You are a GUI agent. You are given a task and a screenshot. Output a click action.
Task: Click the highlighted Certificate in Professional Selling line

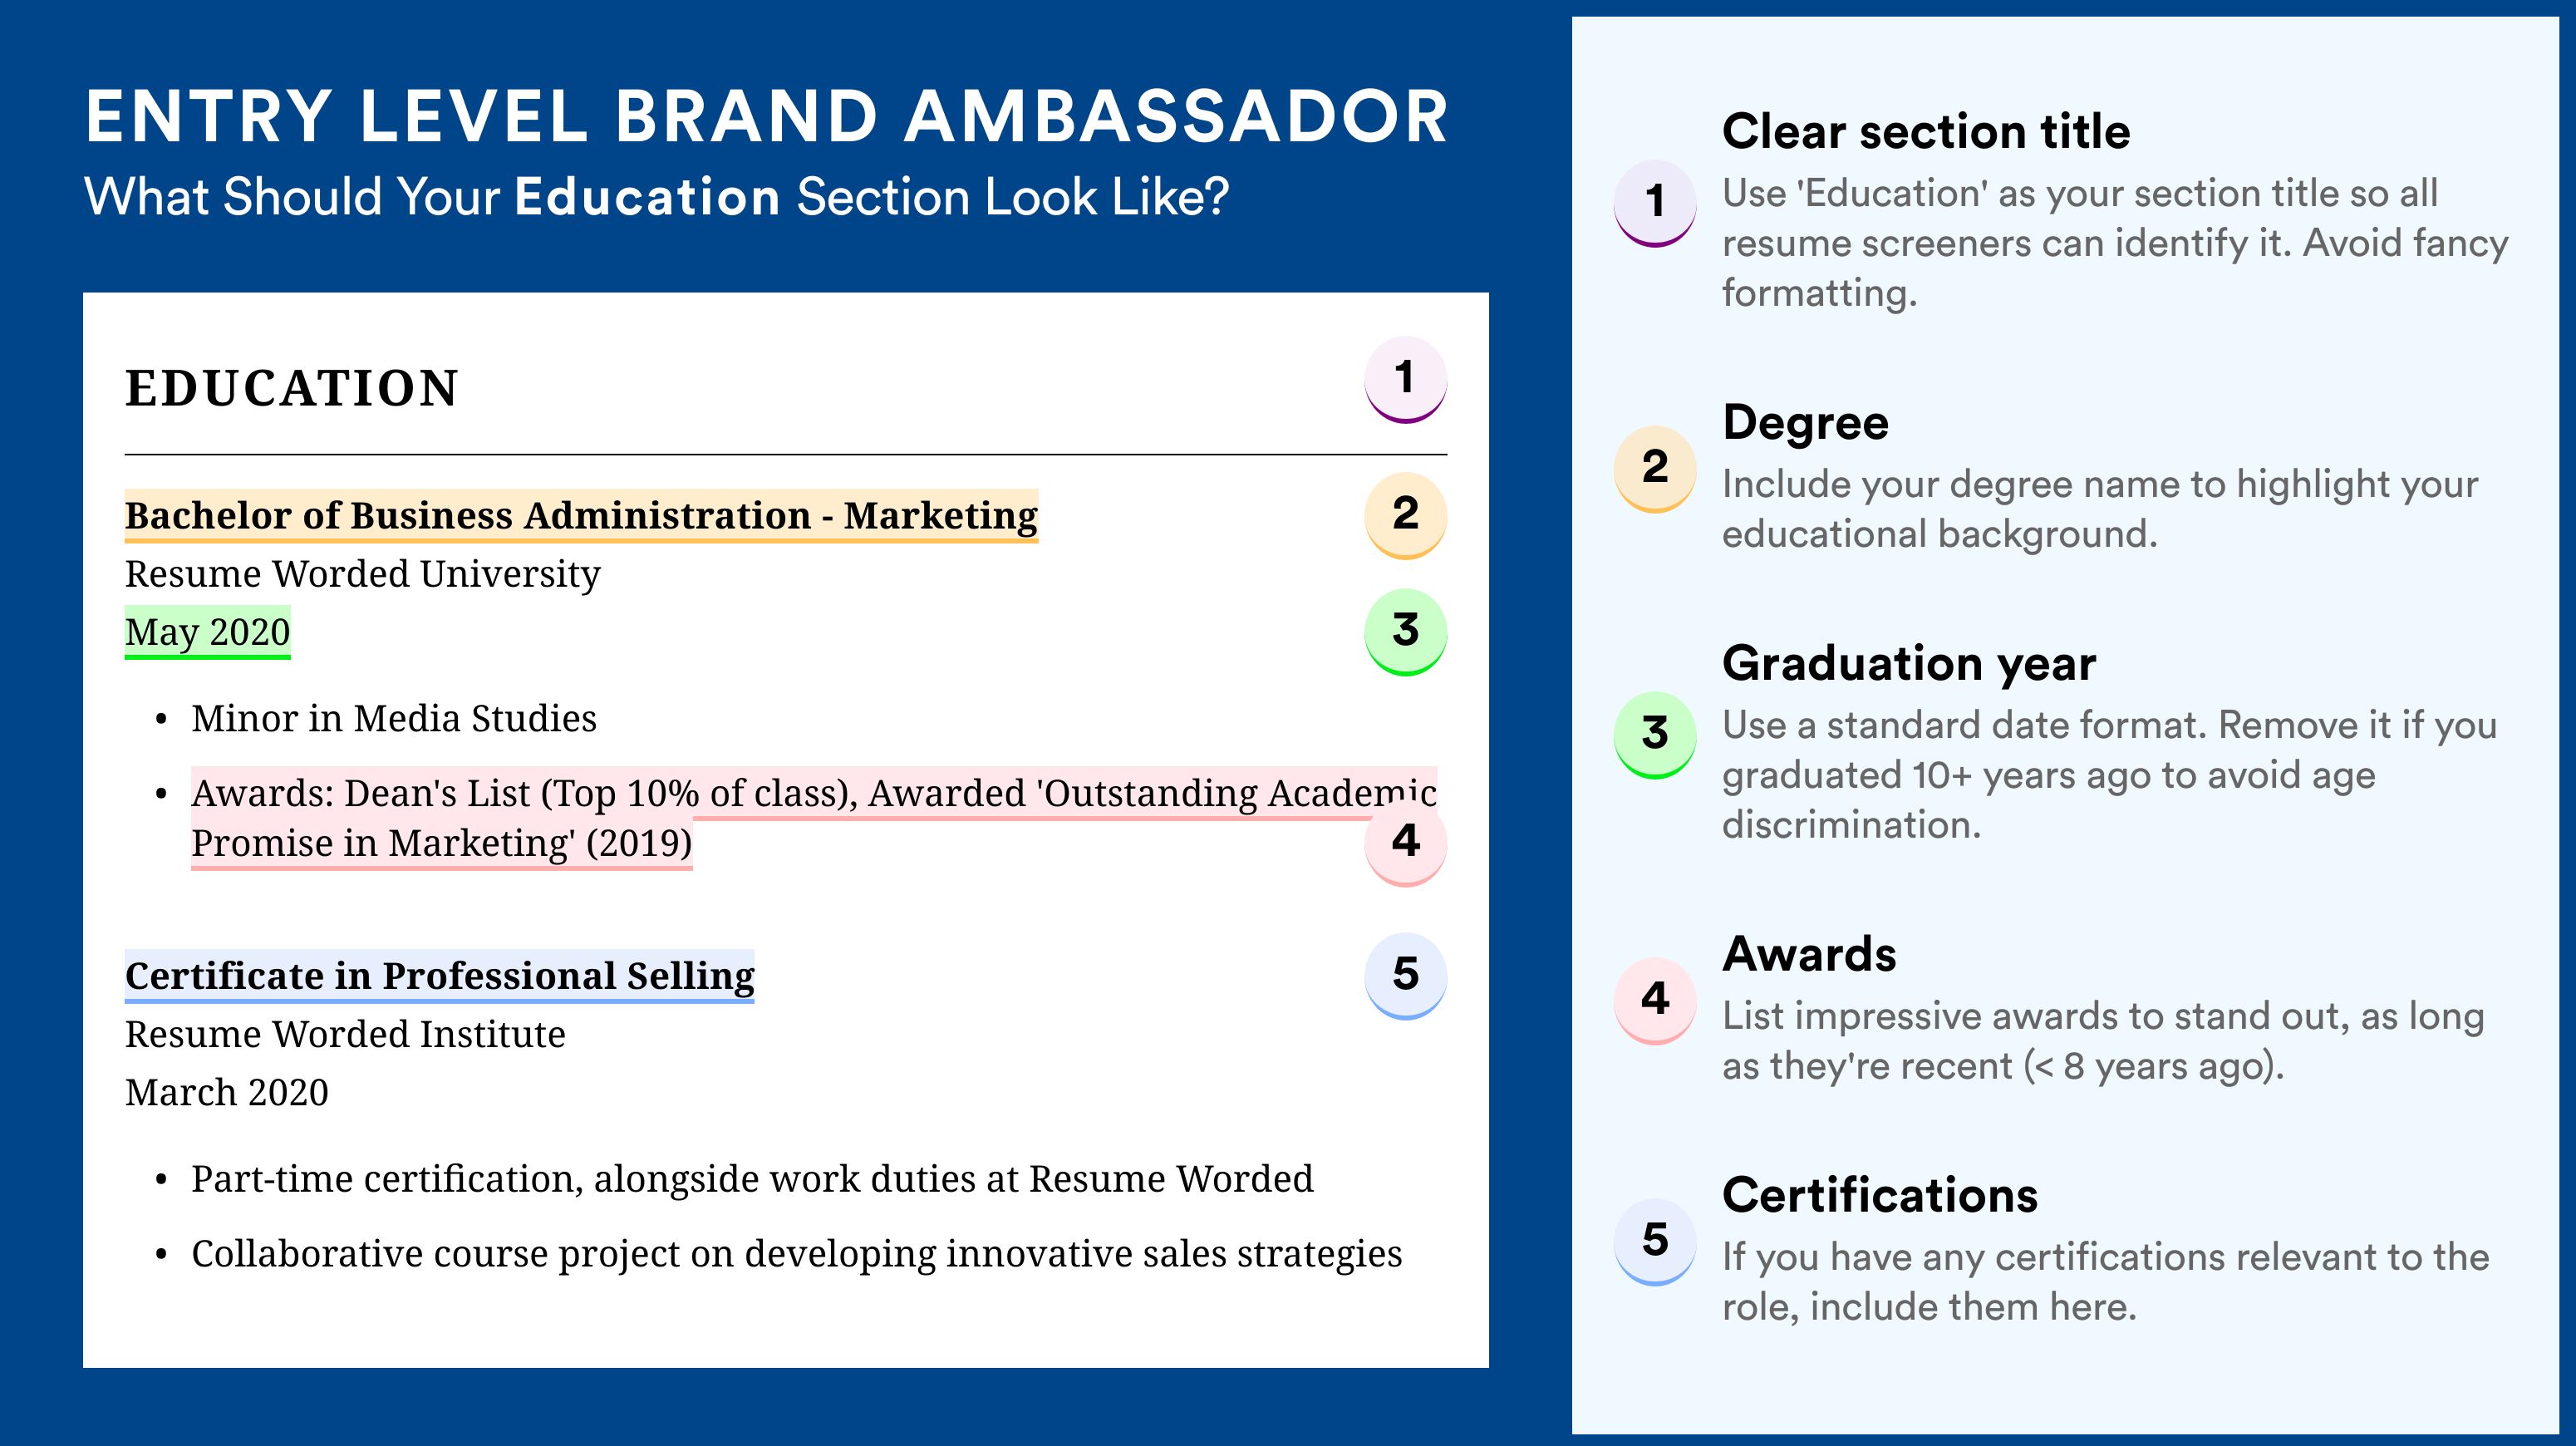pos(439,975)
